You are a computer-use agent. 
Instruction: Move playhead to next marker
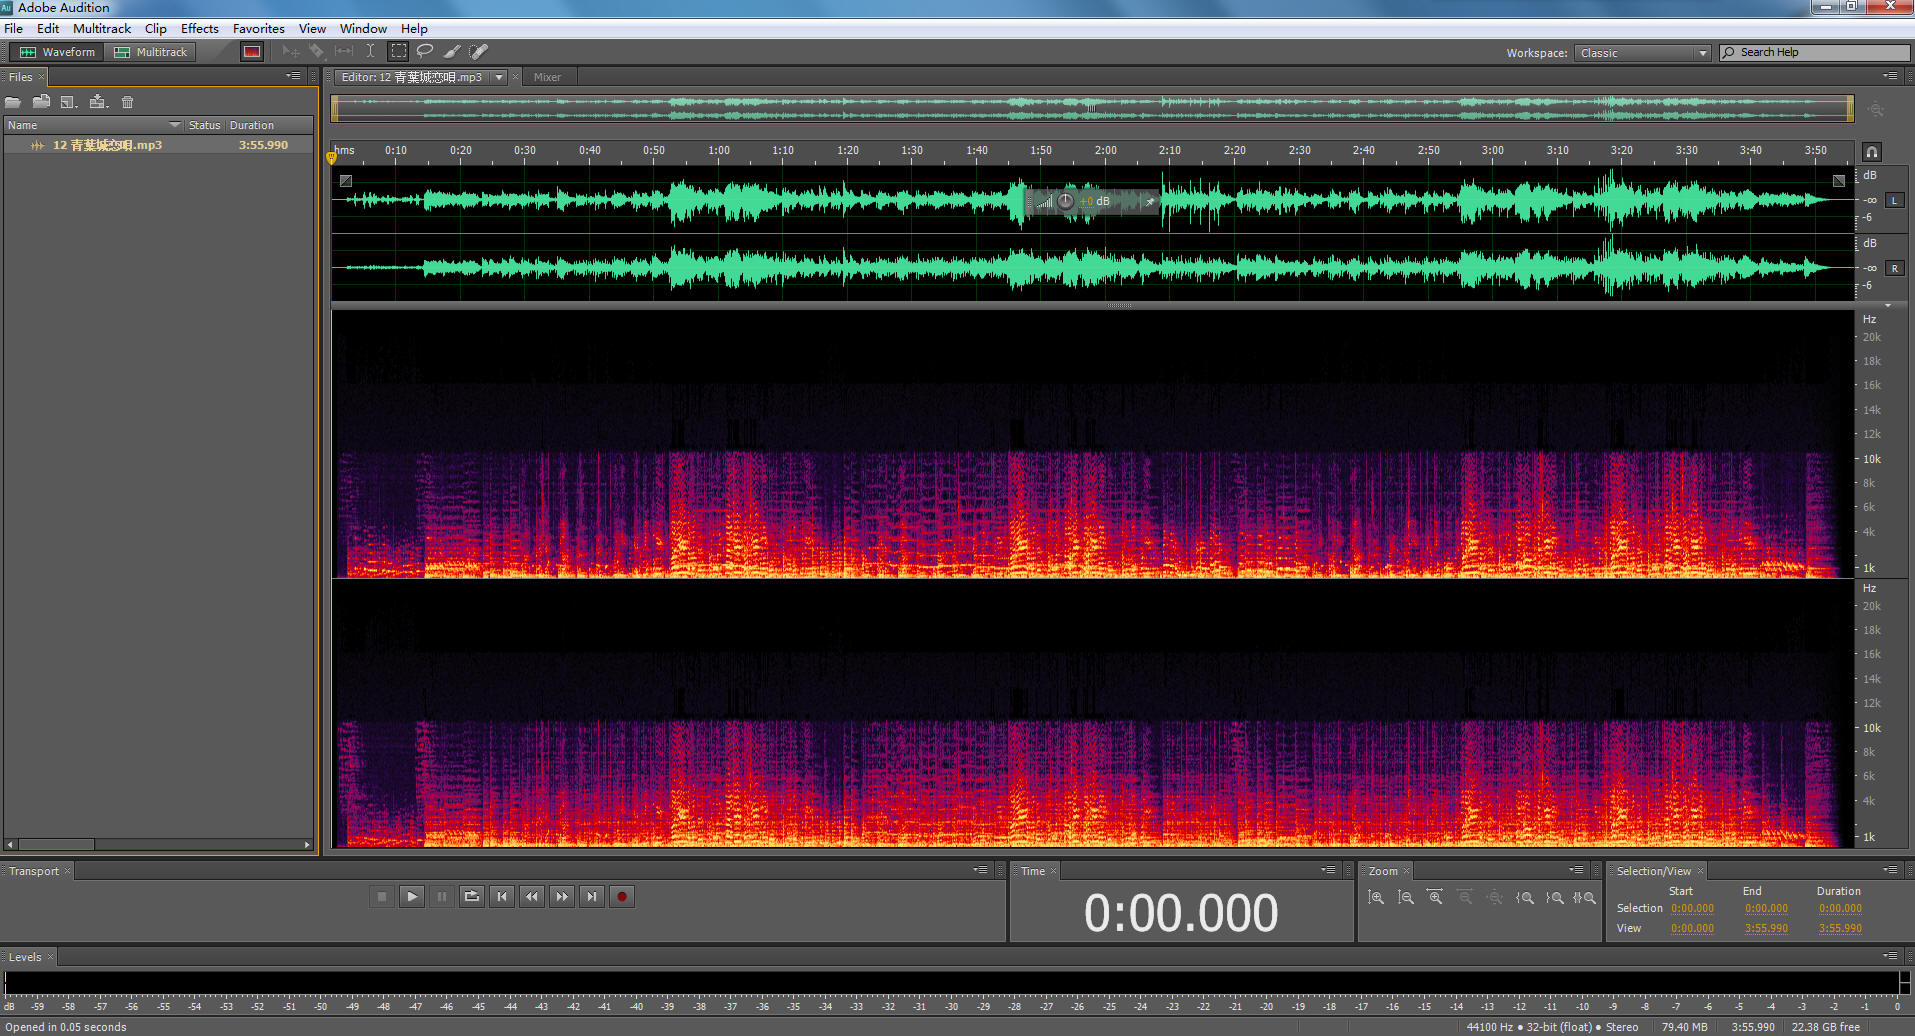592,897
